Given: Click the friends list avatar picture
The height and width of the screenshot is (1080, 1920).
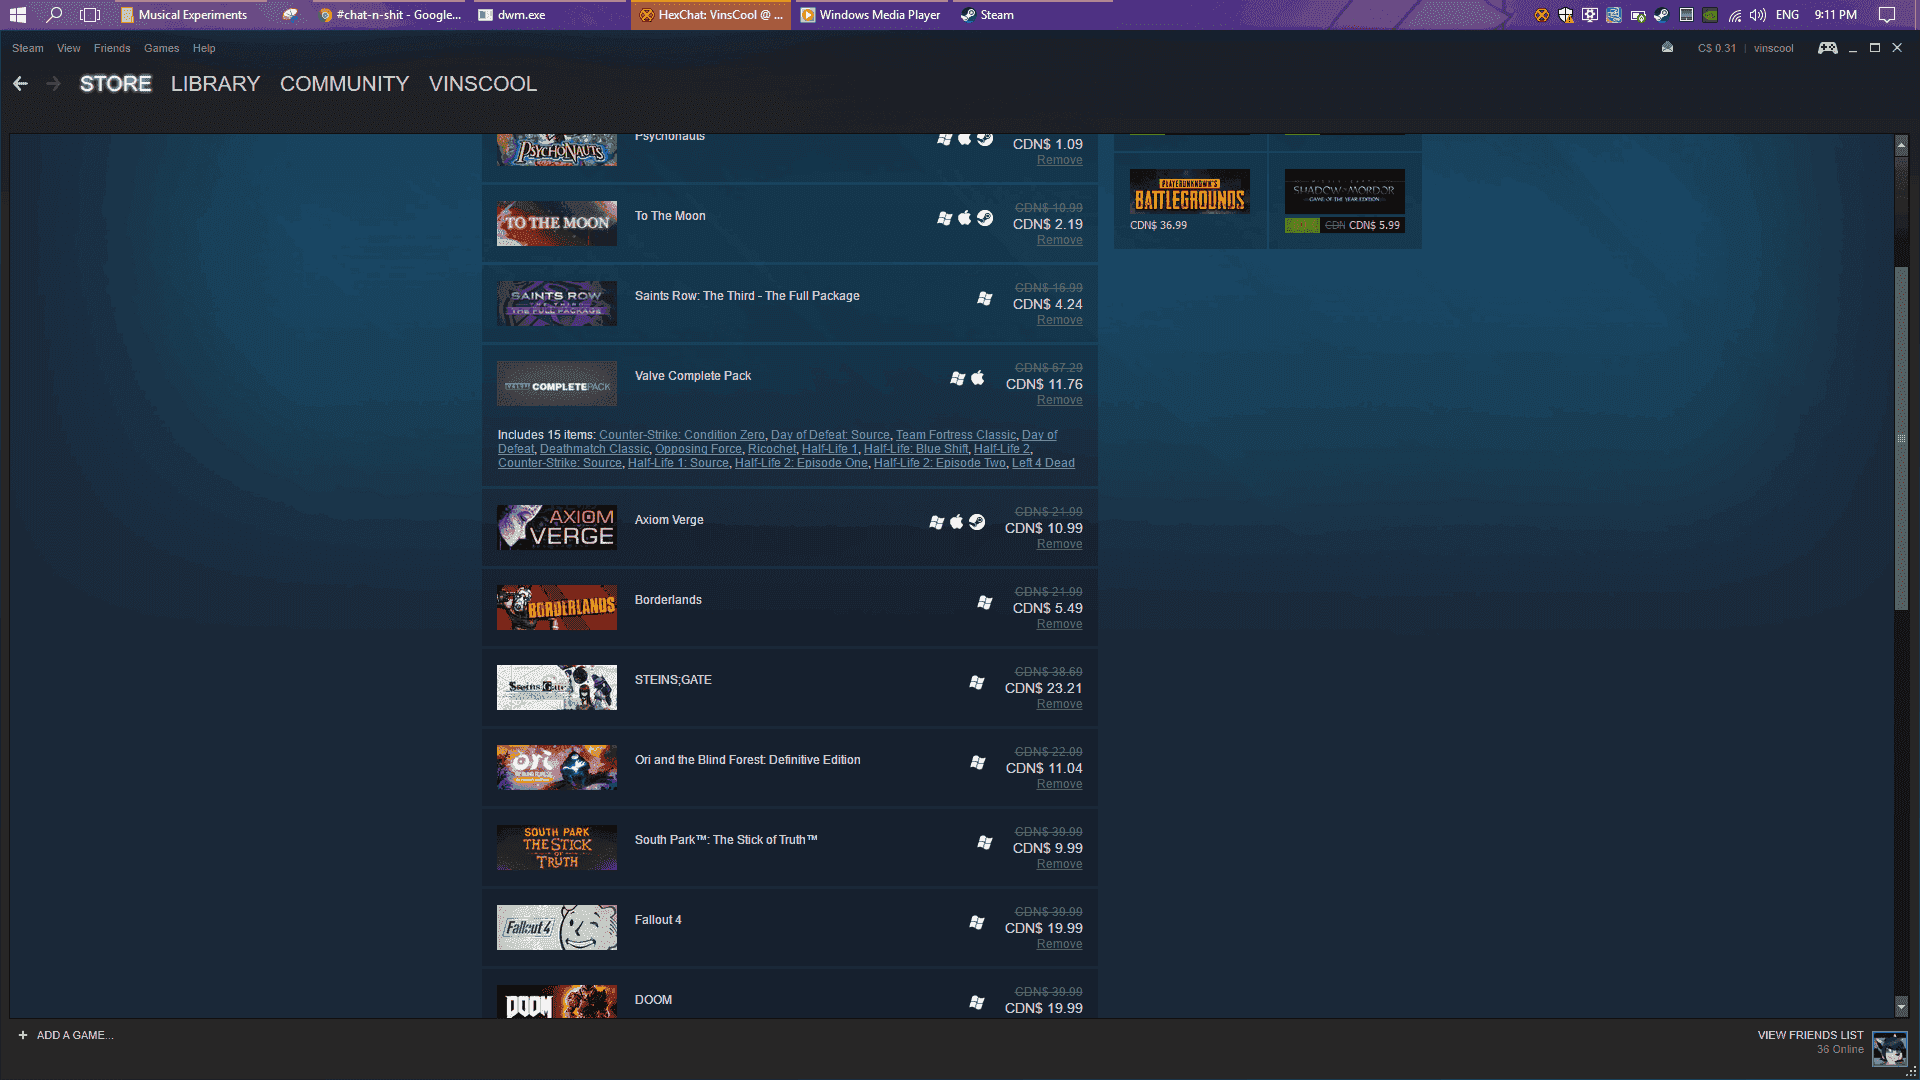Looking at the screenshot, I should (x=1889, y=1049).
